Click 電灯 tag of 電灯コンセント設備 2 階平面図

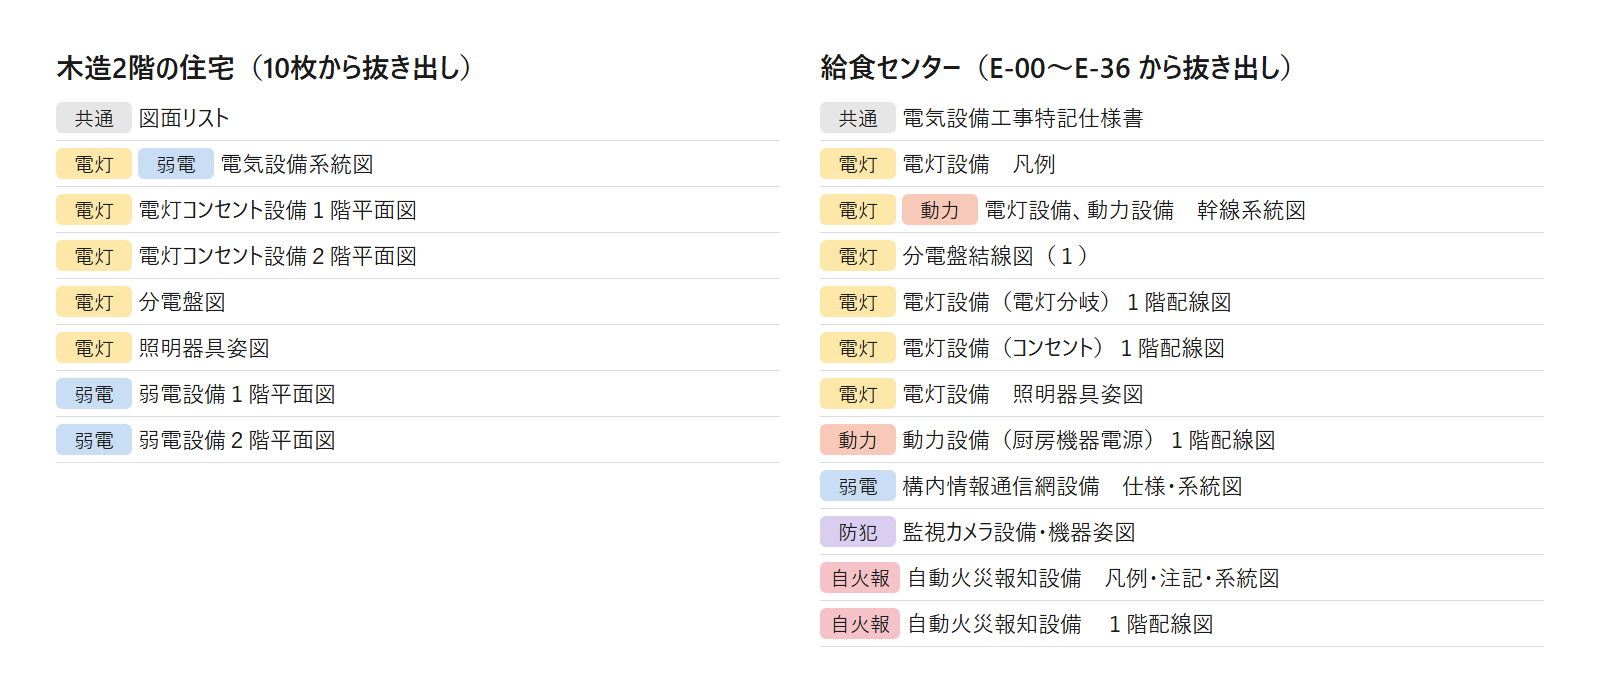coord(94,256)
